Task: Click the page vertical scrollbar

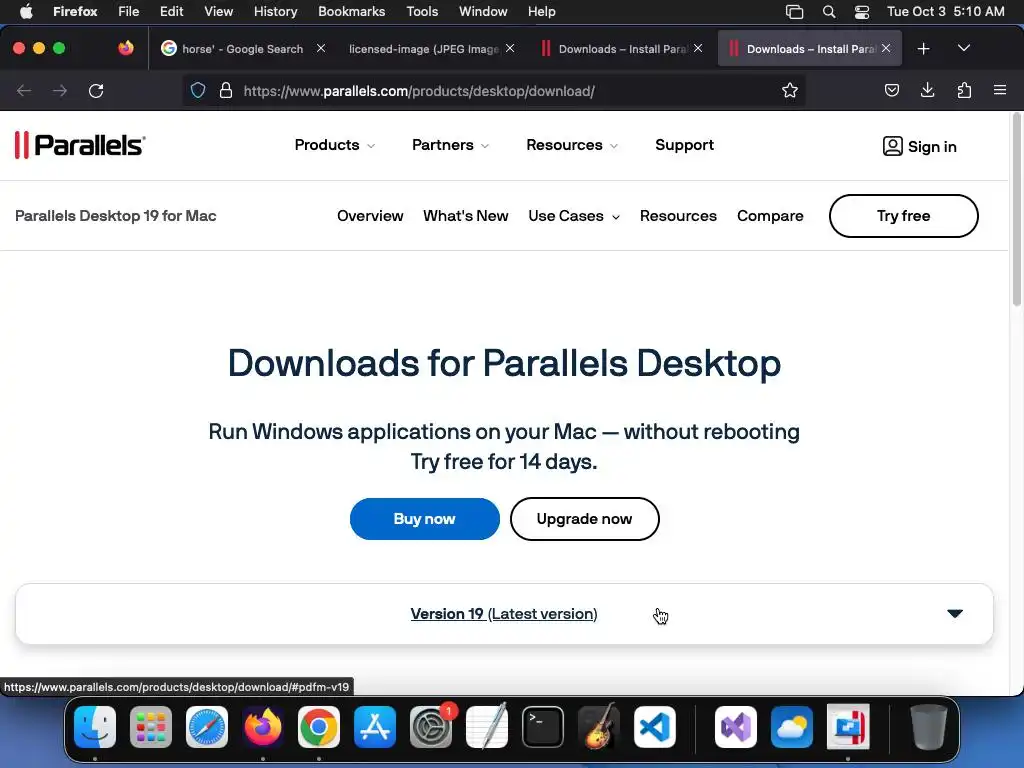Action: click(1017, 209)
